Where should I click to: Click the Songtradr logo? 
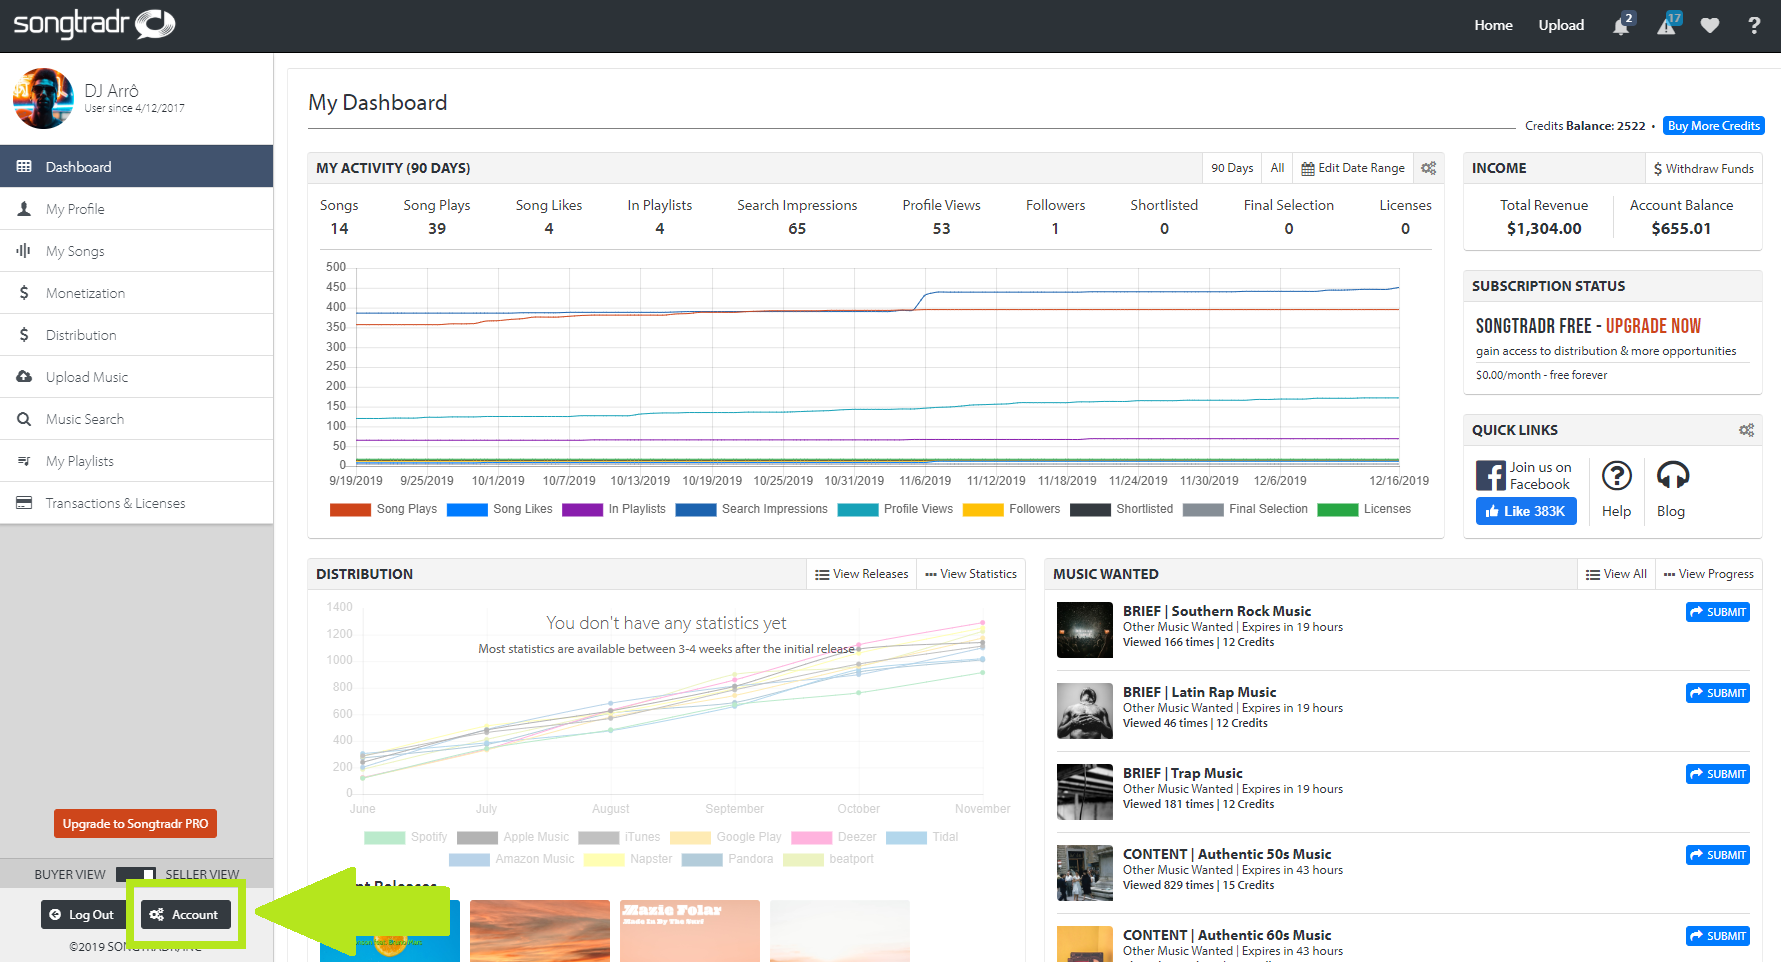(94, 24)
